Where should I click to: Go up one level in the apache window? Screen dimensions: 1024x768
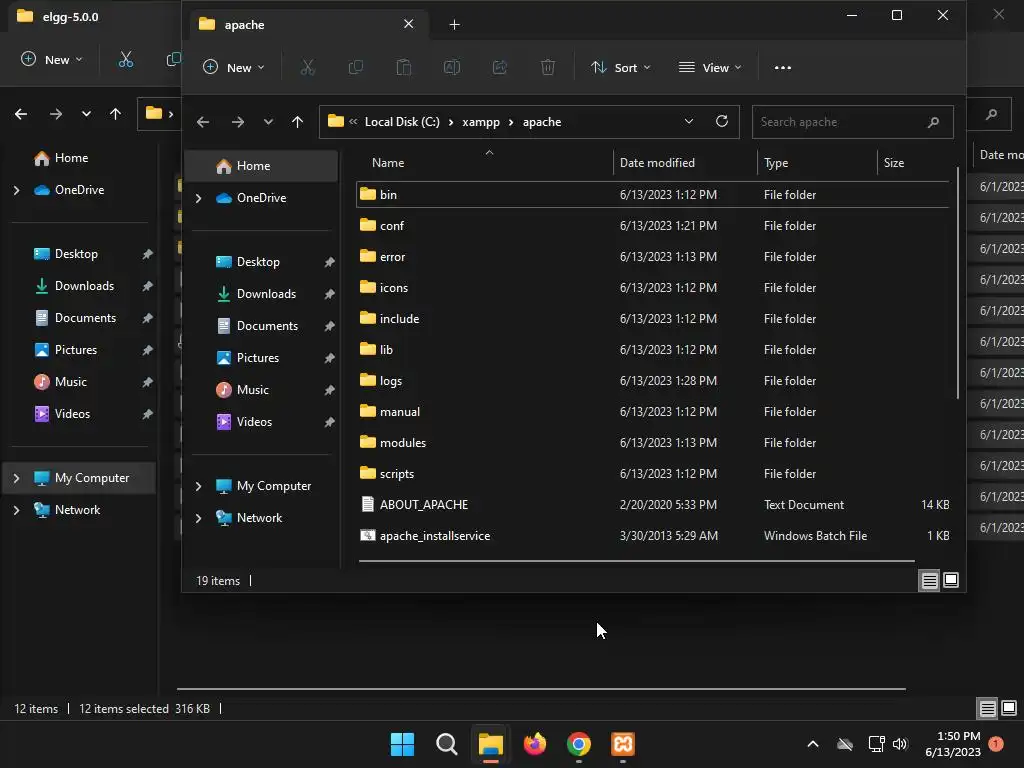297,122
